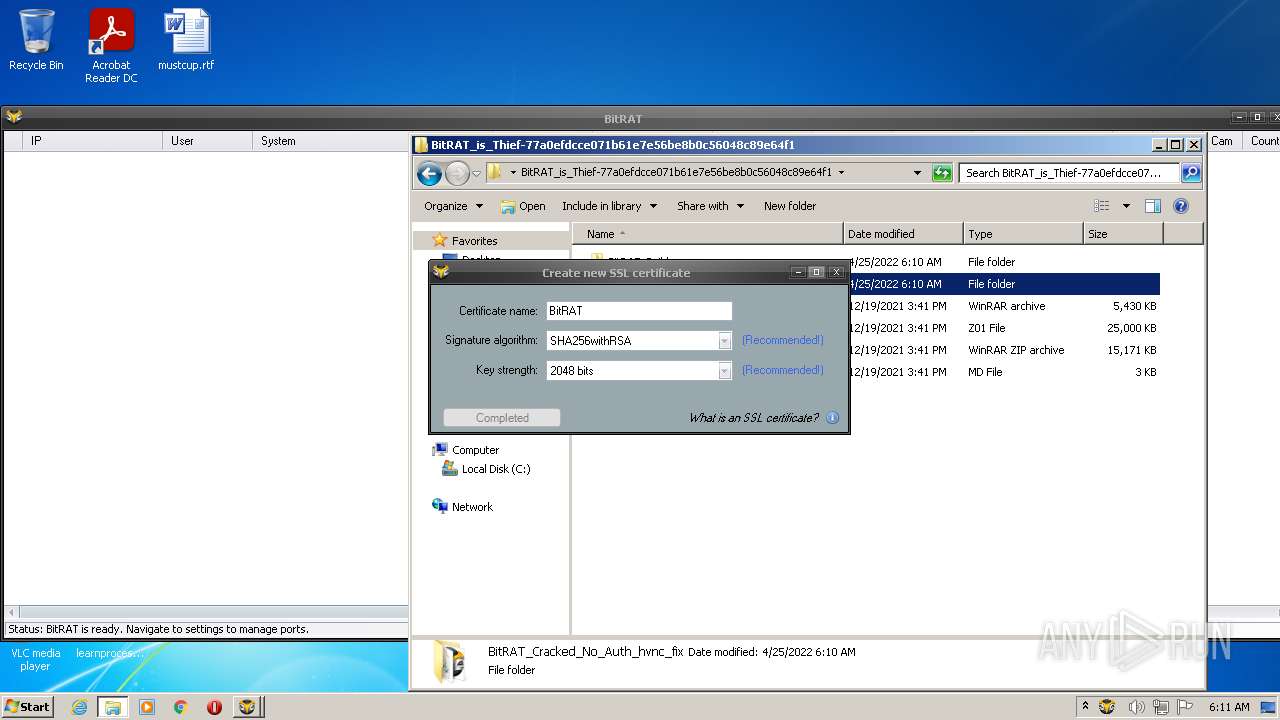1280x720 pixels.
Task: Open the Key strength dropdown
Action: tap(725, 371)
